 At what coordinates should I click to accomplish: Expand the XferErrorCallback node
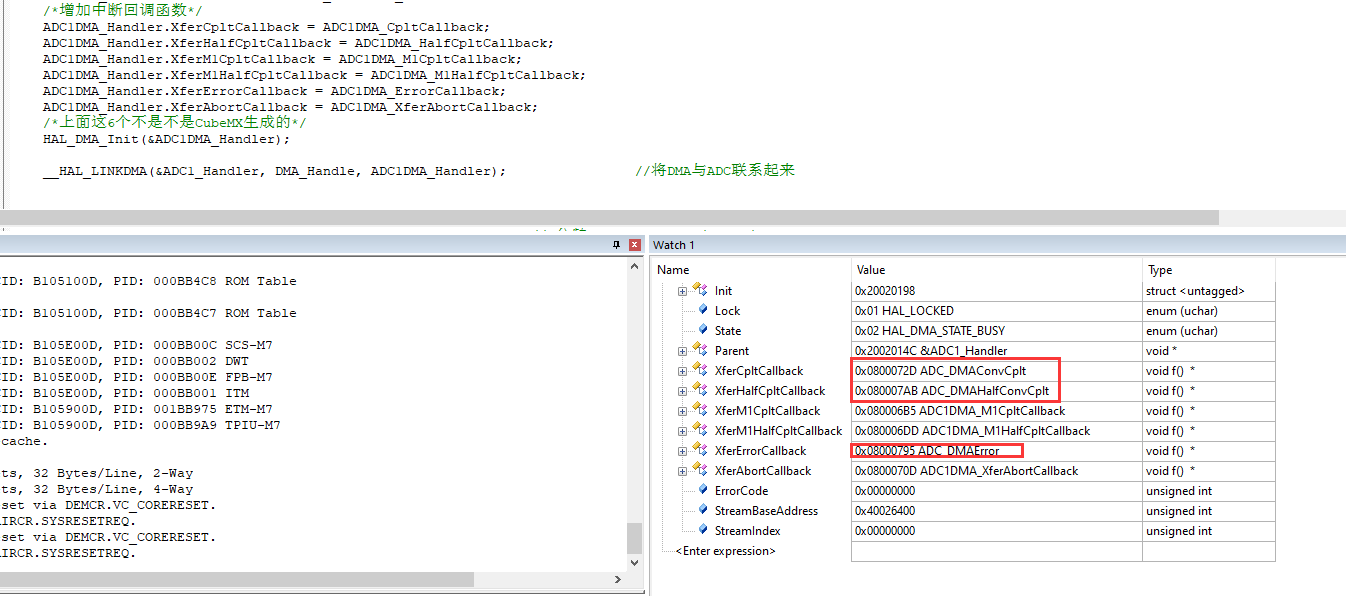coord(682,450)
